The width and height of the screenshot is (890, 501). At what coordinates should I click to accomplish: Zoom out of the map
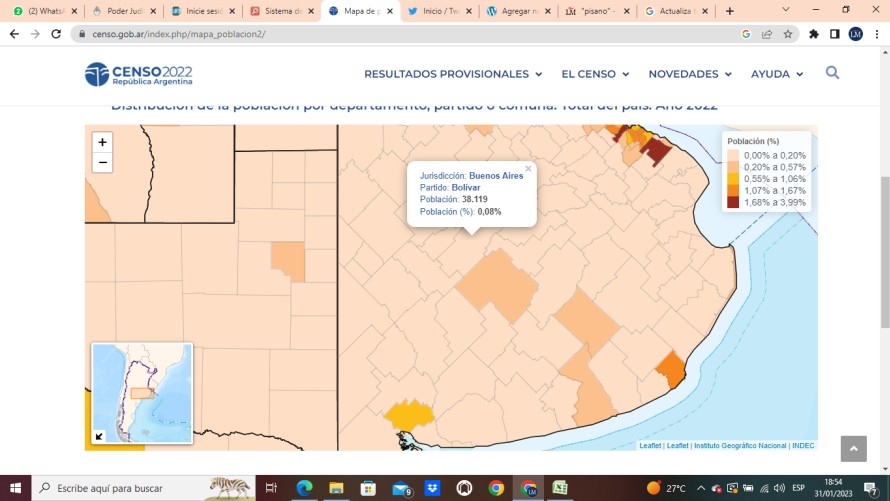pyautogui.click(x=102, y=162)
